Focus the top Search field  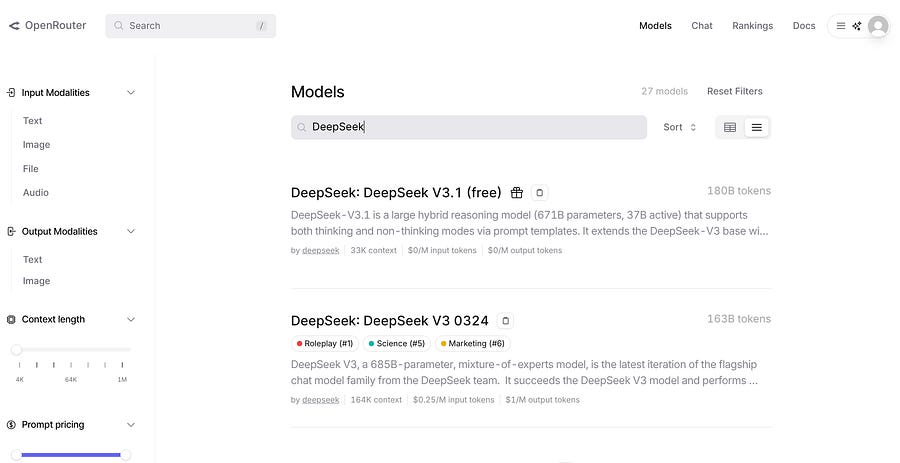[x=191, y=26]
